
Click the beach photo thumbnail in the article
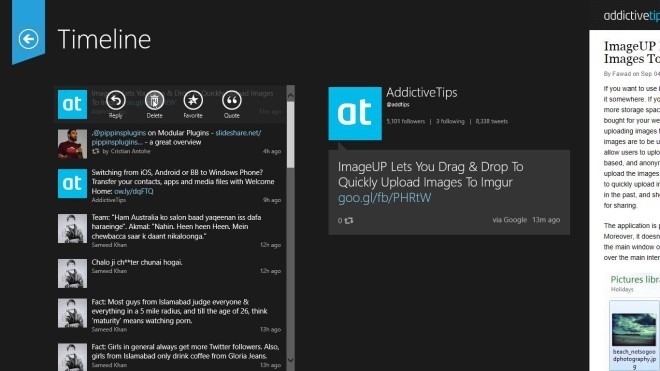click(x=633, y=329)
